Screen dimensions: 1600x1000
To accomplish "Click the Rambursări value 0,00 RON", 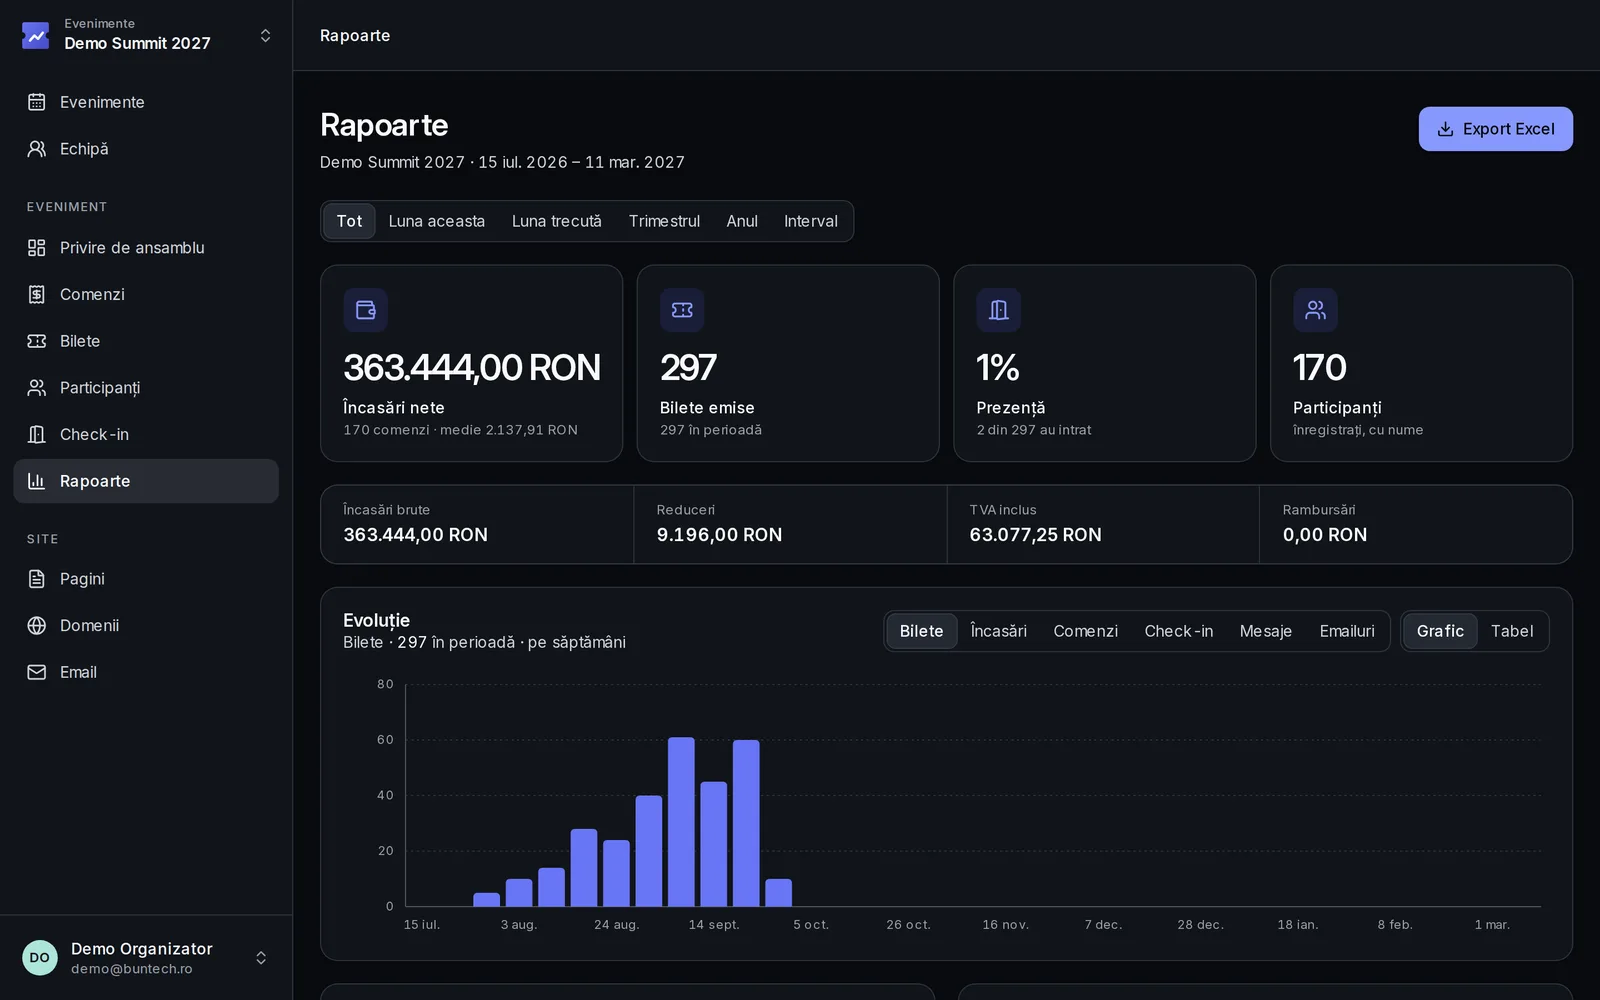I will (x=1325, y=535).
